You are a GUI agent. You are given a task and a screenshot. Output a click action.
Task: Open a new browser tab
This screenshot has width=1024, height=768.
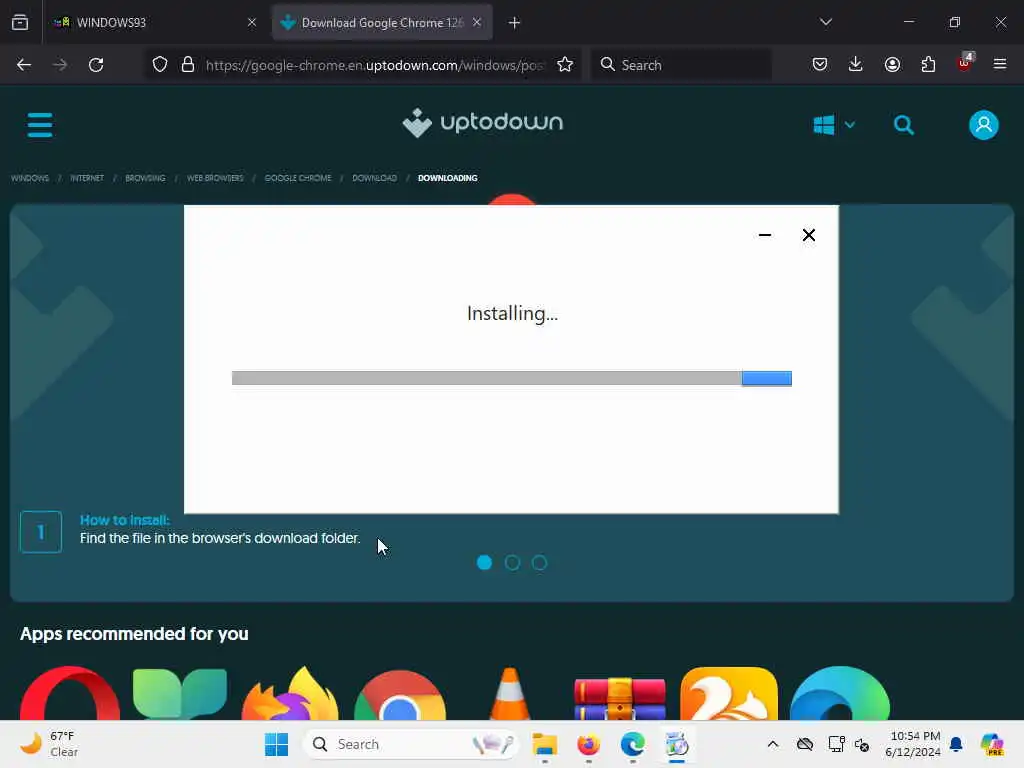pos(515,23)
